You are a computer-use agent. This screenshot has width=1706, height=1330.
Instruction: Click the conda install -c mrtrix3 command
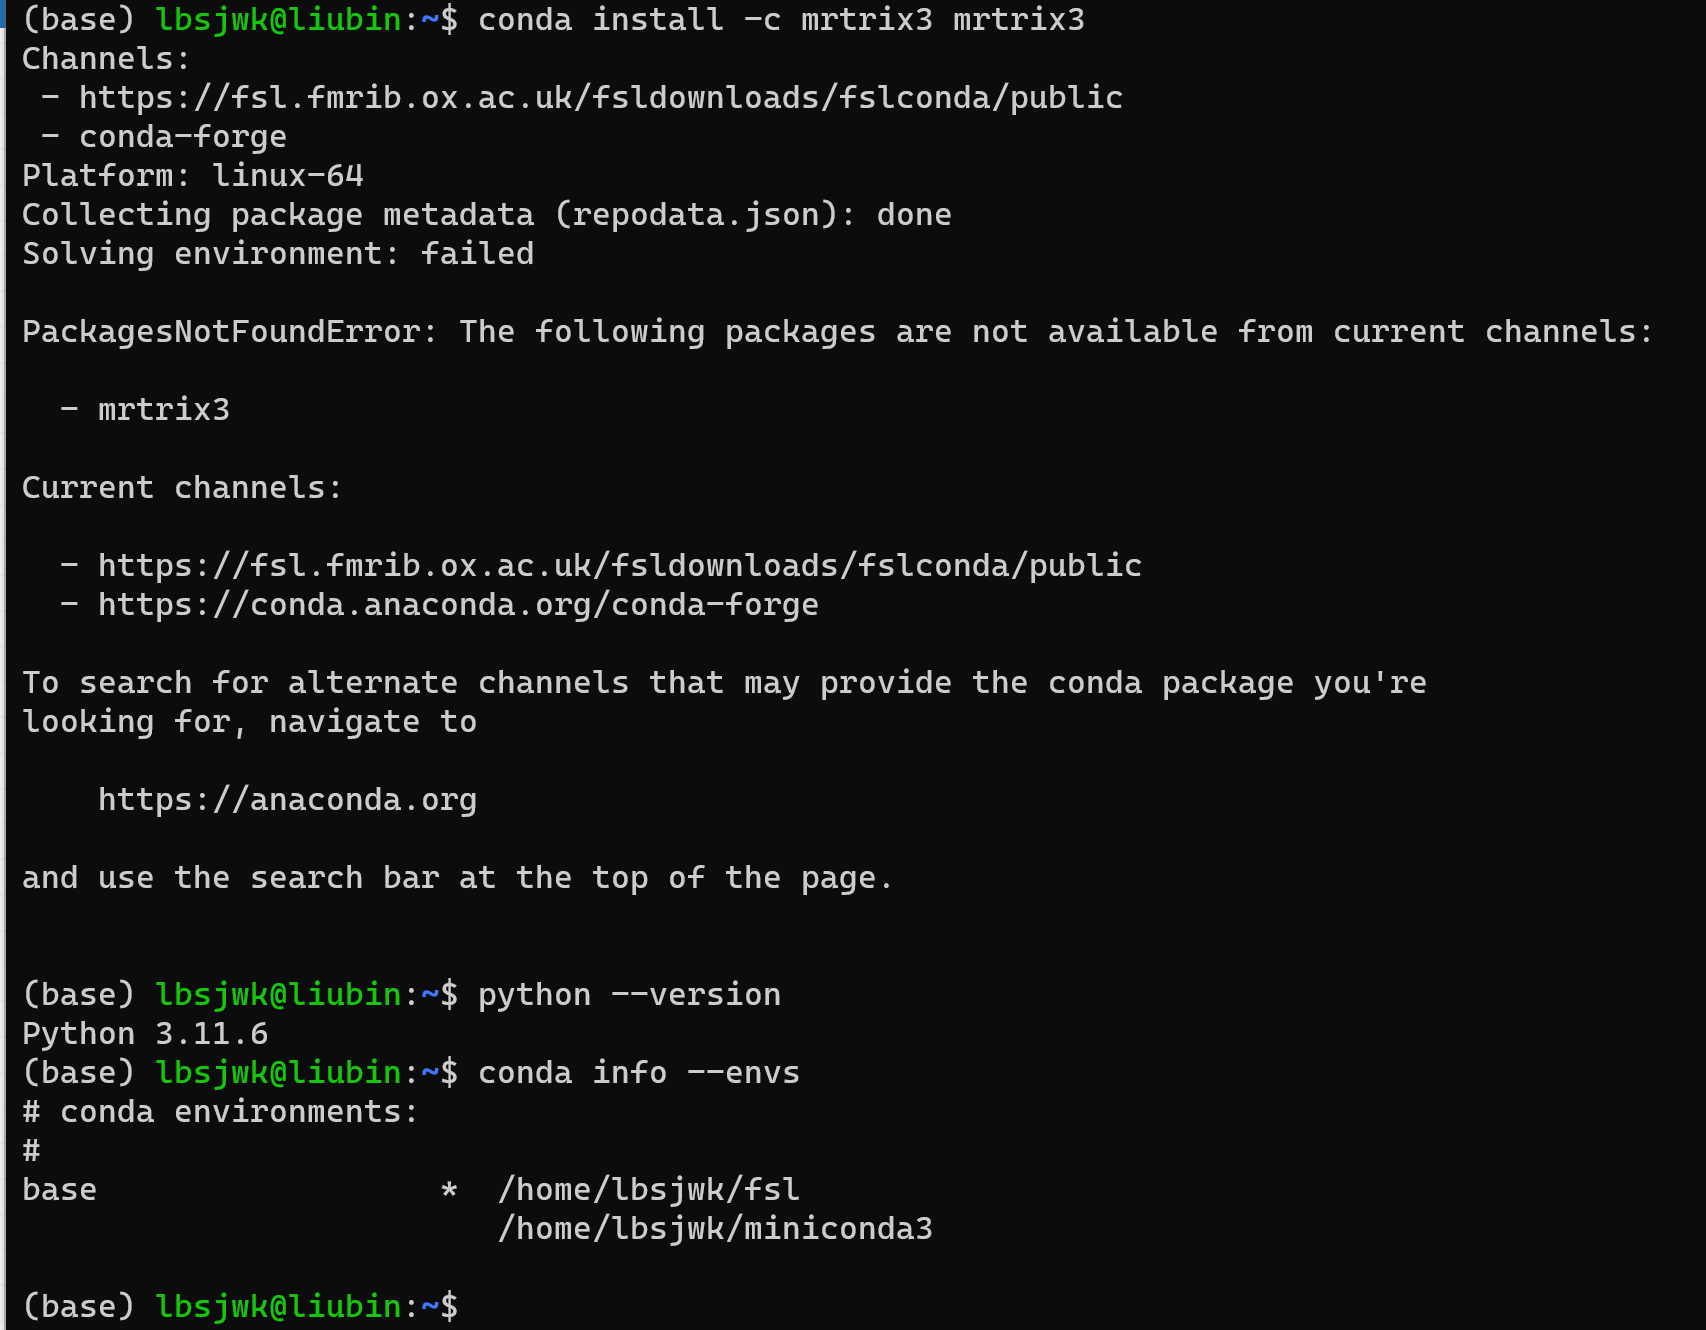coord(780,20)
